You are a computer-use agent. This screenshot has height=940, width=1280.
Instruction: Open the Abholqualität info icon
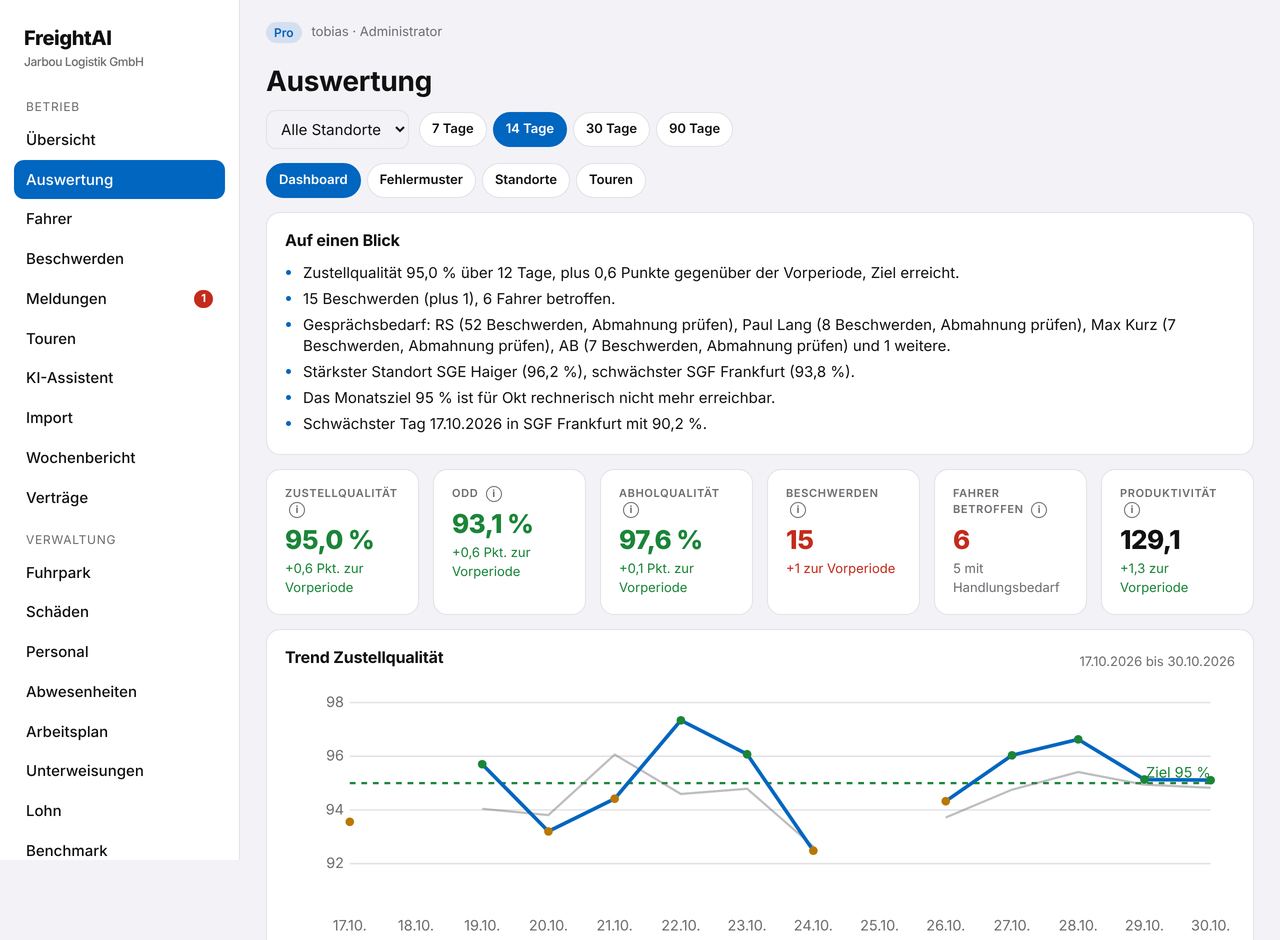(631, 510)
